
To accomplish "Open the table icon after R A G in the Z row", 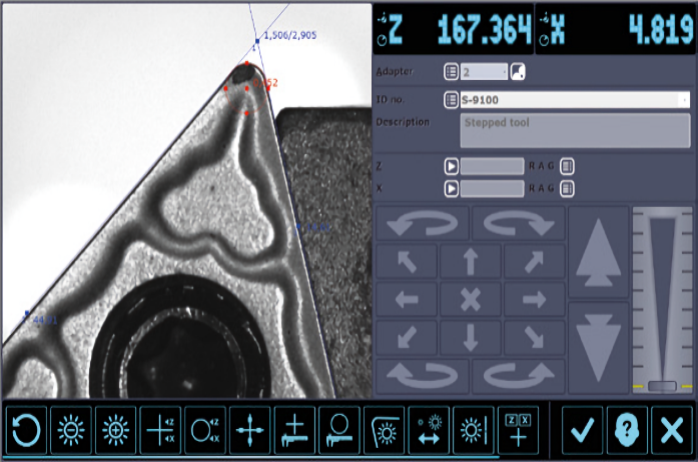I will 567,166.
